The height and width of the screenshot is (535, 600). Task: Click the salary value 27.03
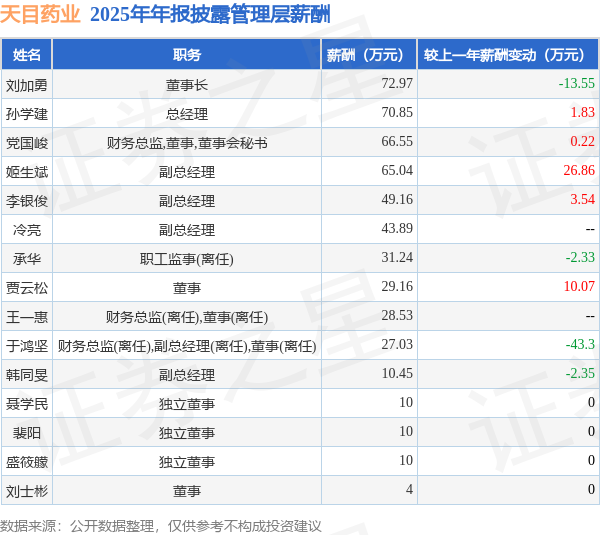(x=397, y=344)
